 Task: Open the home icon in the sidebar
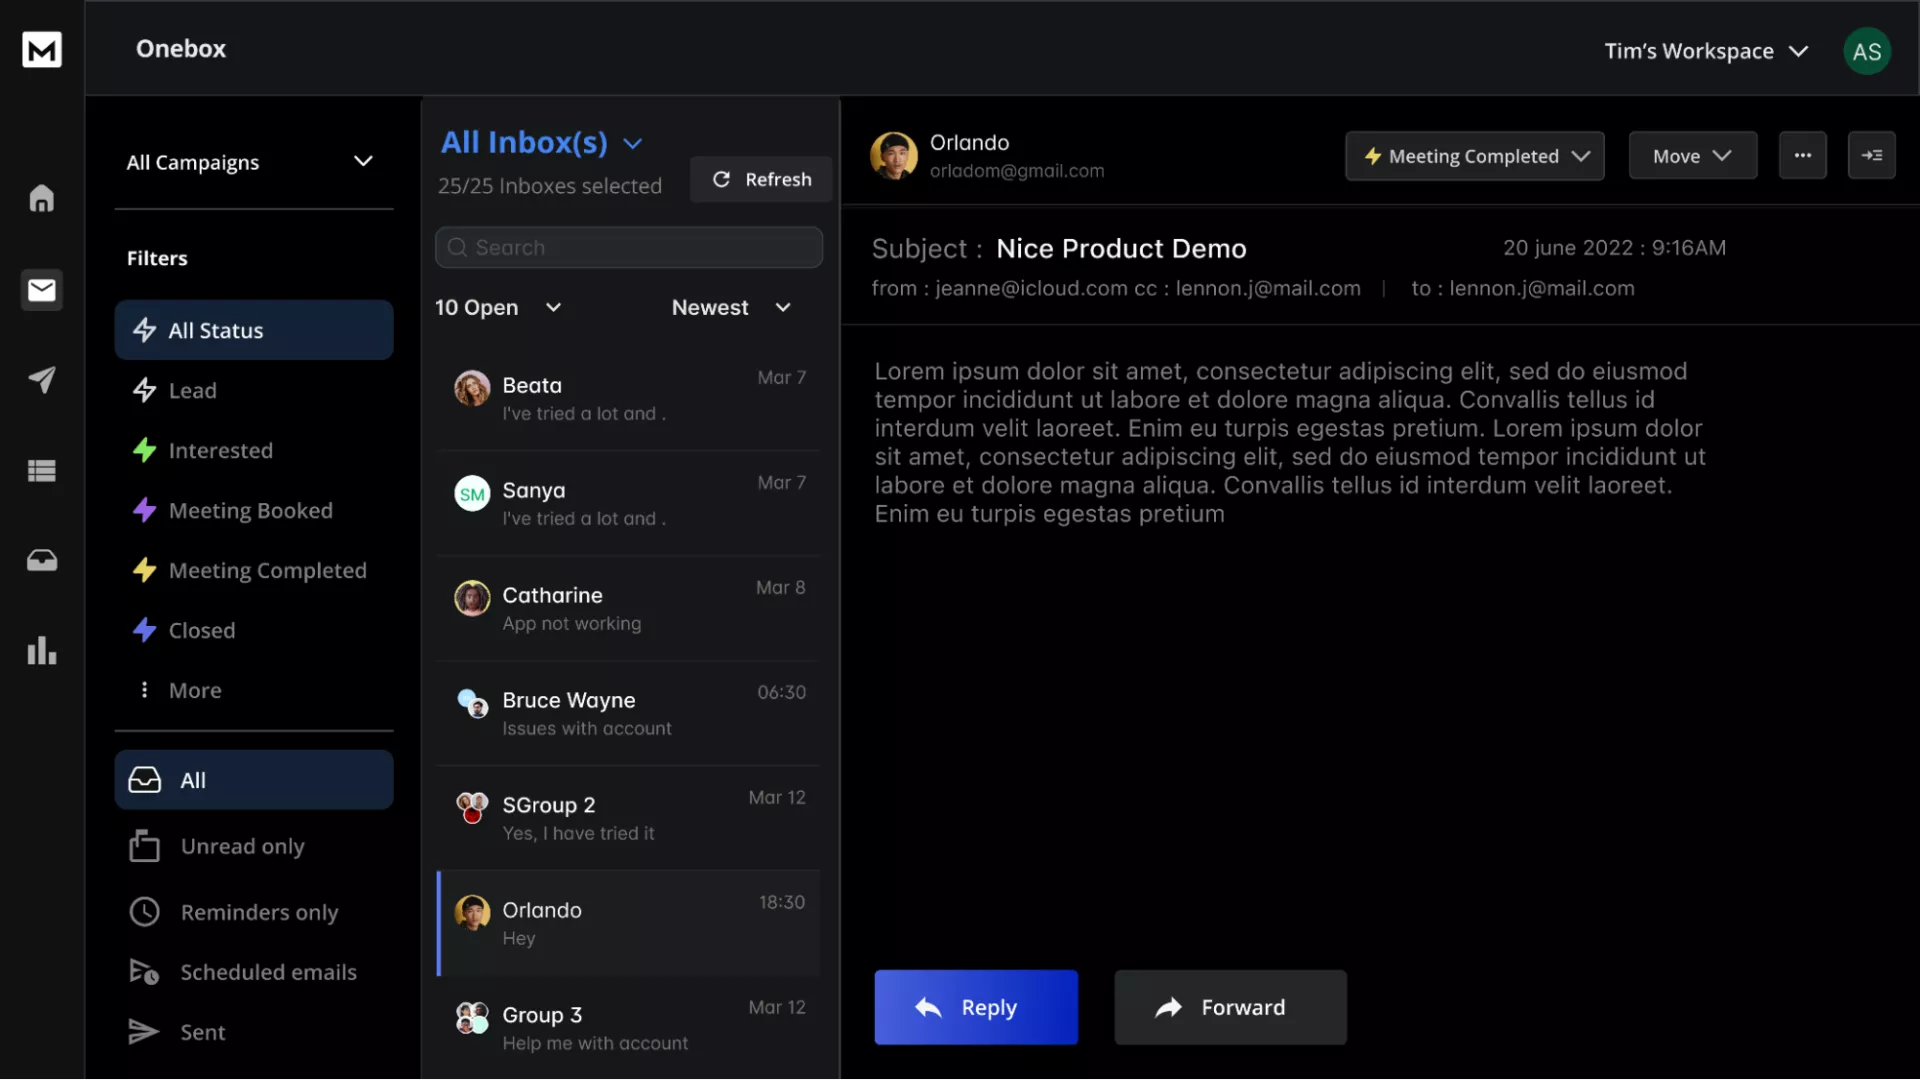point(41,198)
